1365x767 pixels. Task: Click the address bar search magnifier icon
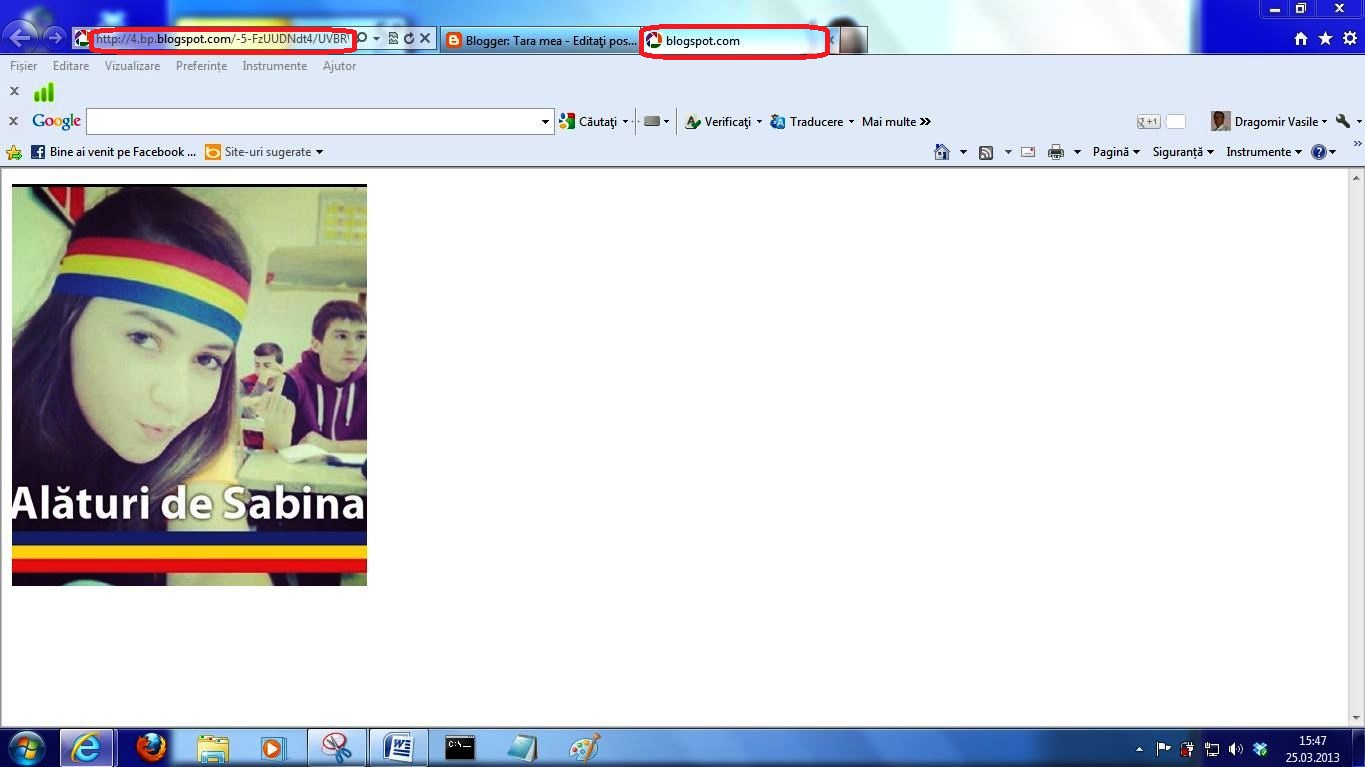362,39
